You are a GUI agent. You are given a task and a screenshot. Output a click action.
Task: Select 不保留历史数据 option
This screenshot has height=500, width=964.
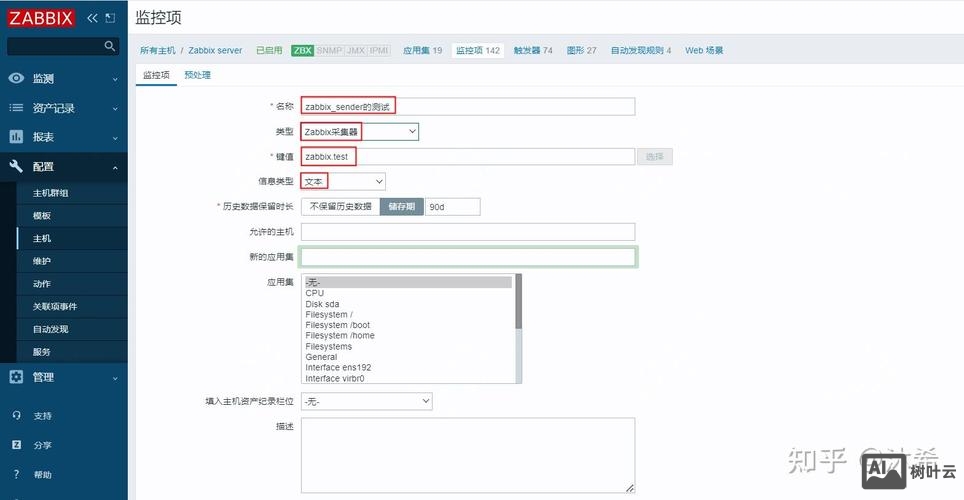pyautogui.click(x=341, y=207)
